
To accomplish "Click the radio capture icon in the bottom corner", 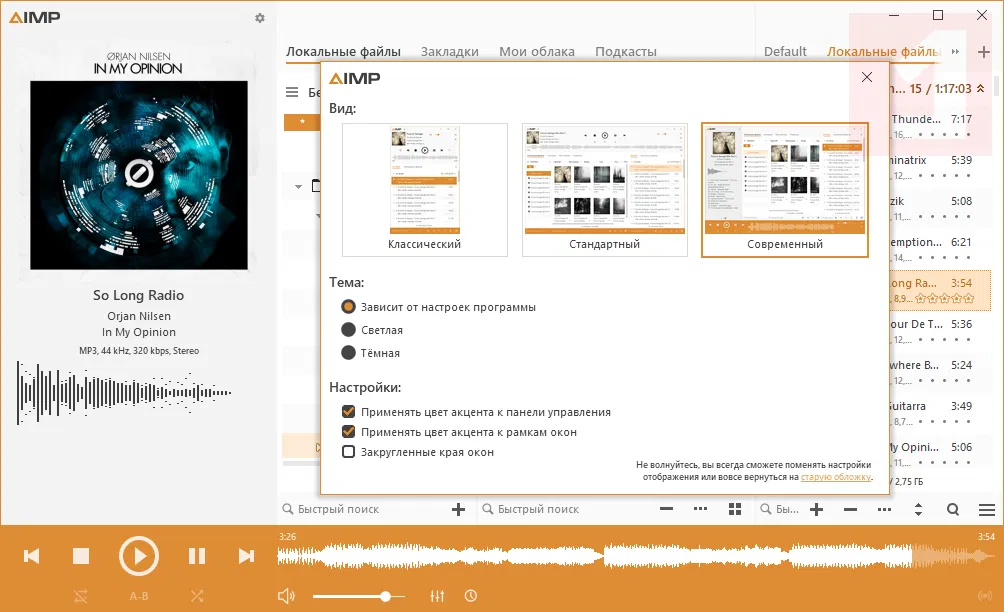I will pyautogui.click(x=985, y=596).
